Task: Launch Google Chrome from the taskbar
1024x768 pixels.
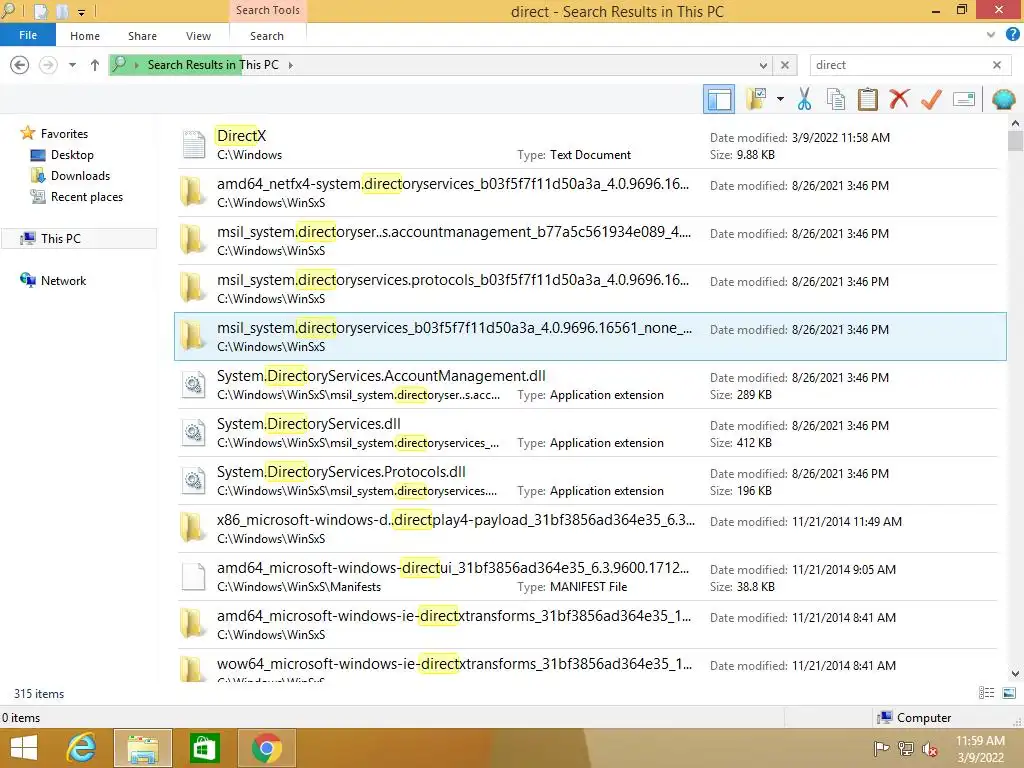Action: pos(266,748)
